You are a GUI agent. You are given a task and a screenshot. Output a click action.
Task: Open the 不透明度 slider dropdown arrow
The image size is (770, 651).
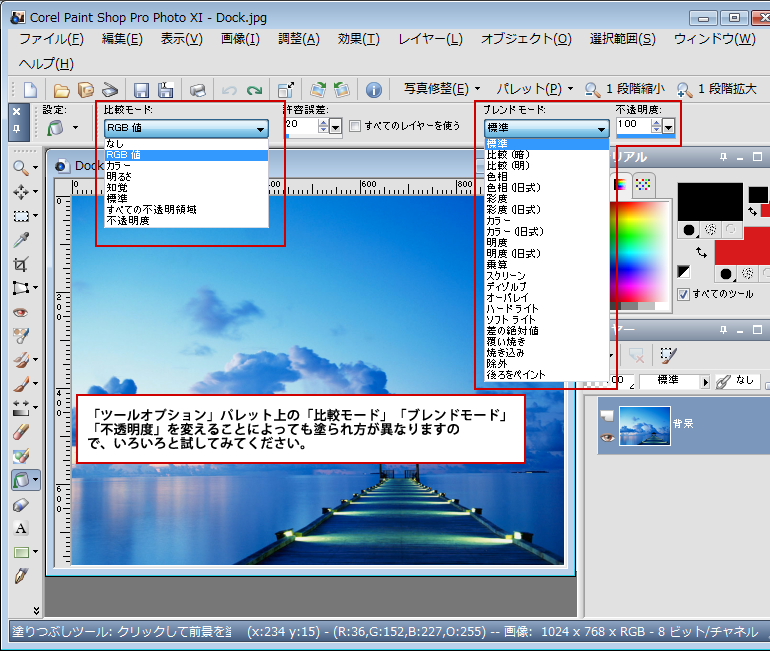point(668,127)
